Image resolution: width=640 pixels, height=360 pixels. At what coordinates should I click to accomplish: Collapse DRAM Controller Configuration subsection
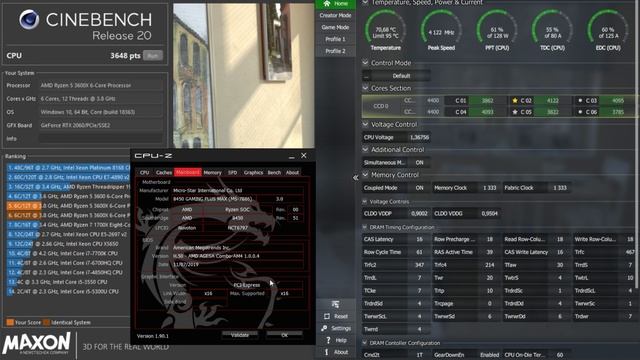click(364, 343)
